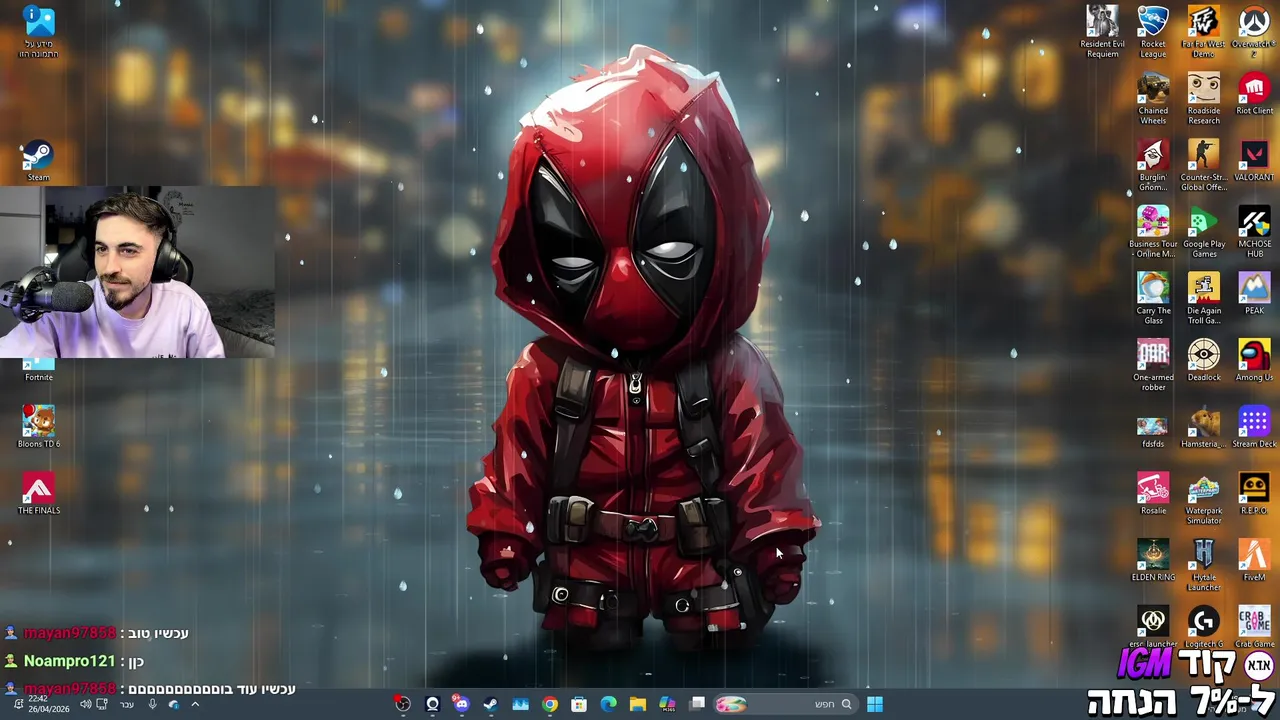
Task: Open the FiveM desktop shortcut
Action: click(x=1254, y=561)
